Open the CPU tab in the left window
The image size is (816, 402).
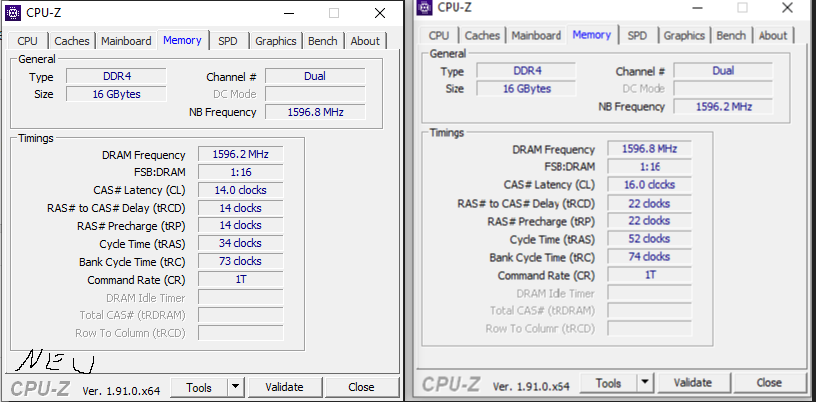[x=28, y=41]
